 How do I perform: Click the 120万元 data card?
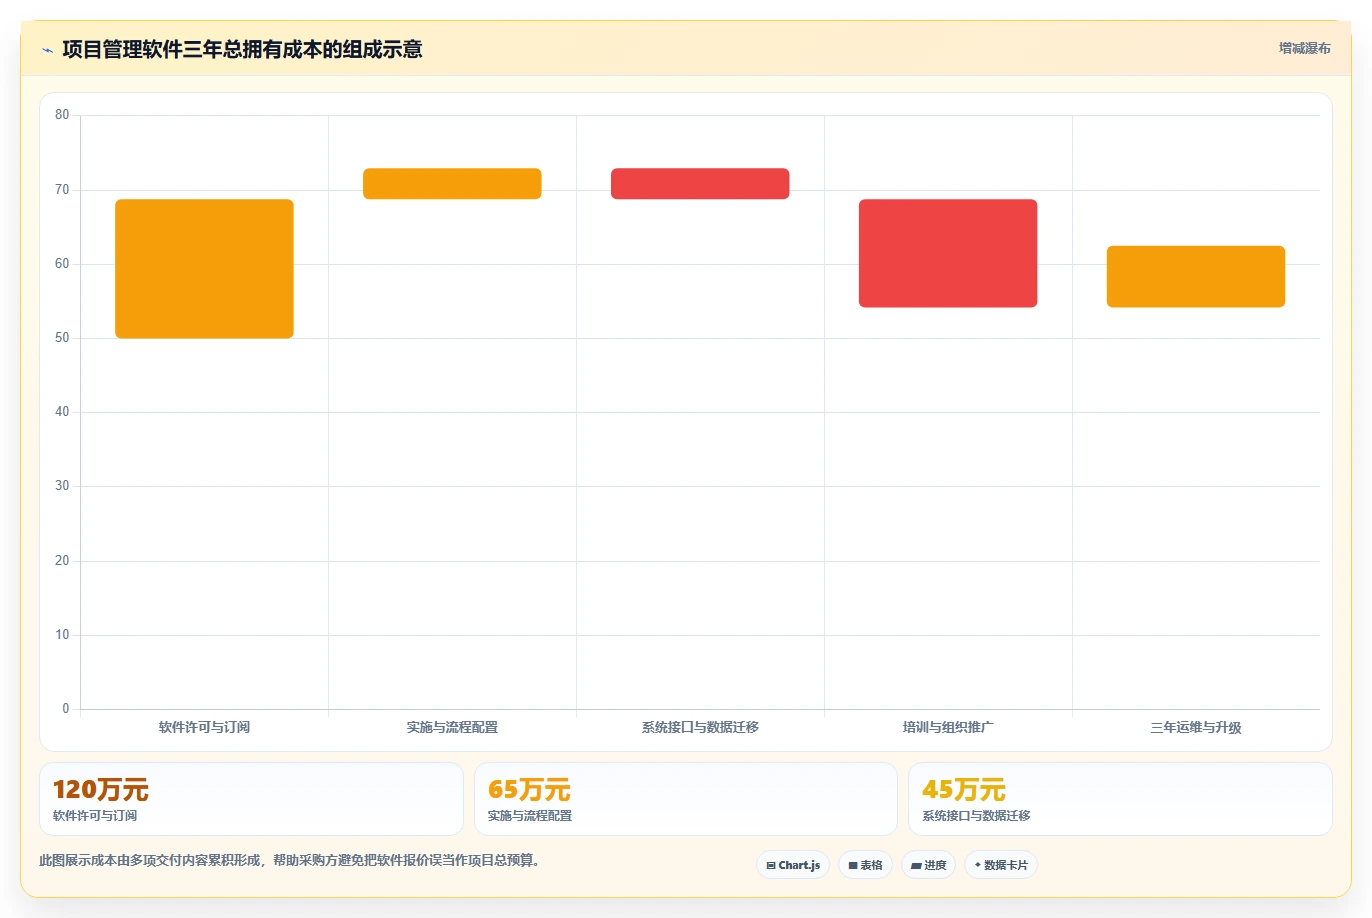251,799
